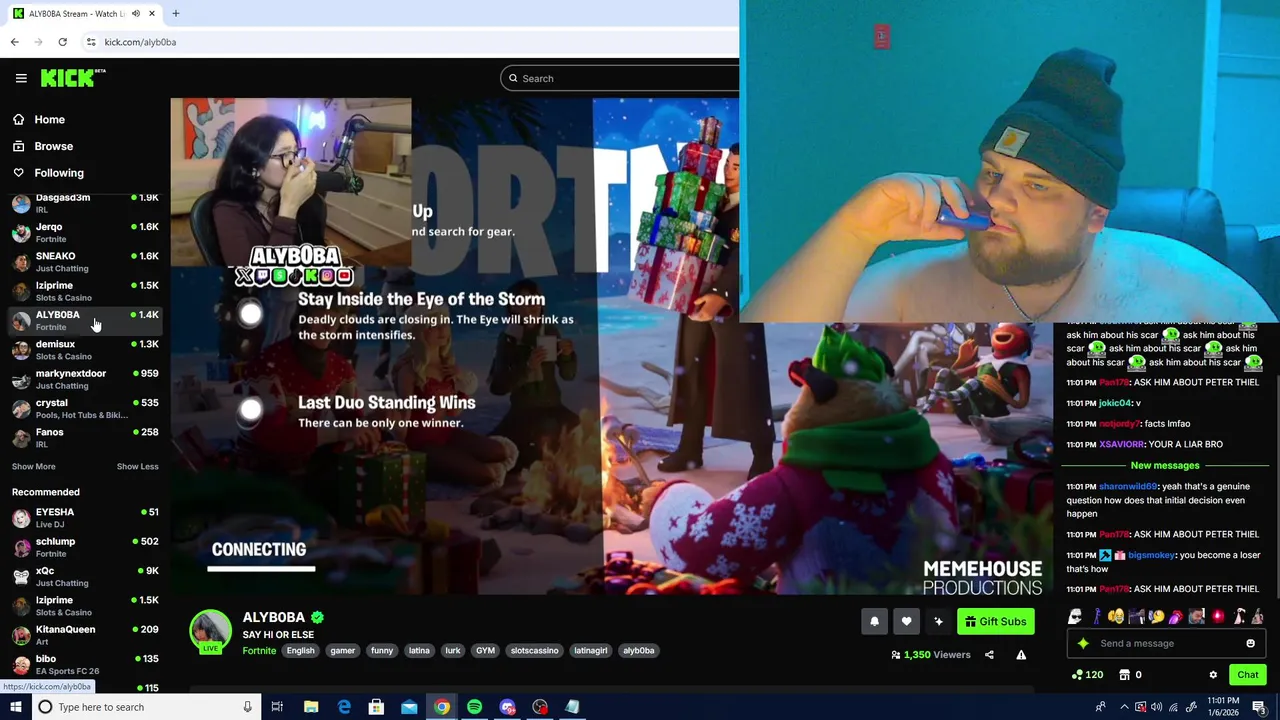Open the Windows Start menu
Screen dimensions: 1280x720
[15, 707]
